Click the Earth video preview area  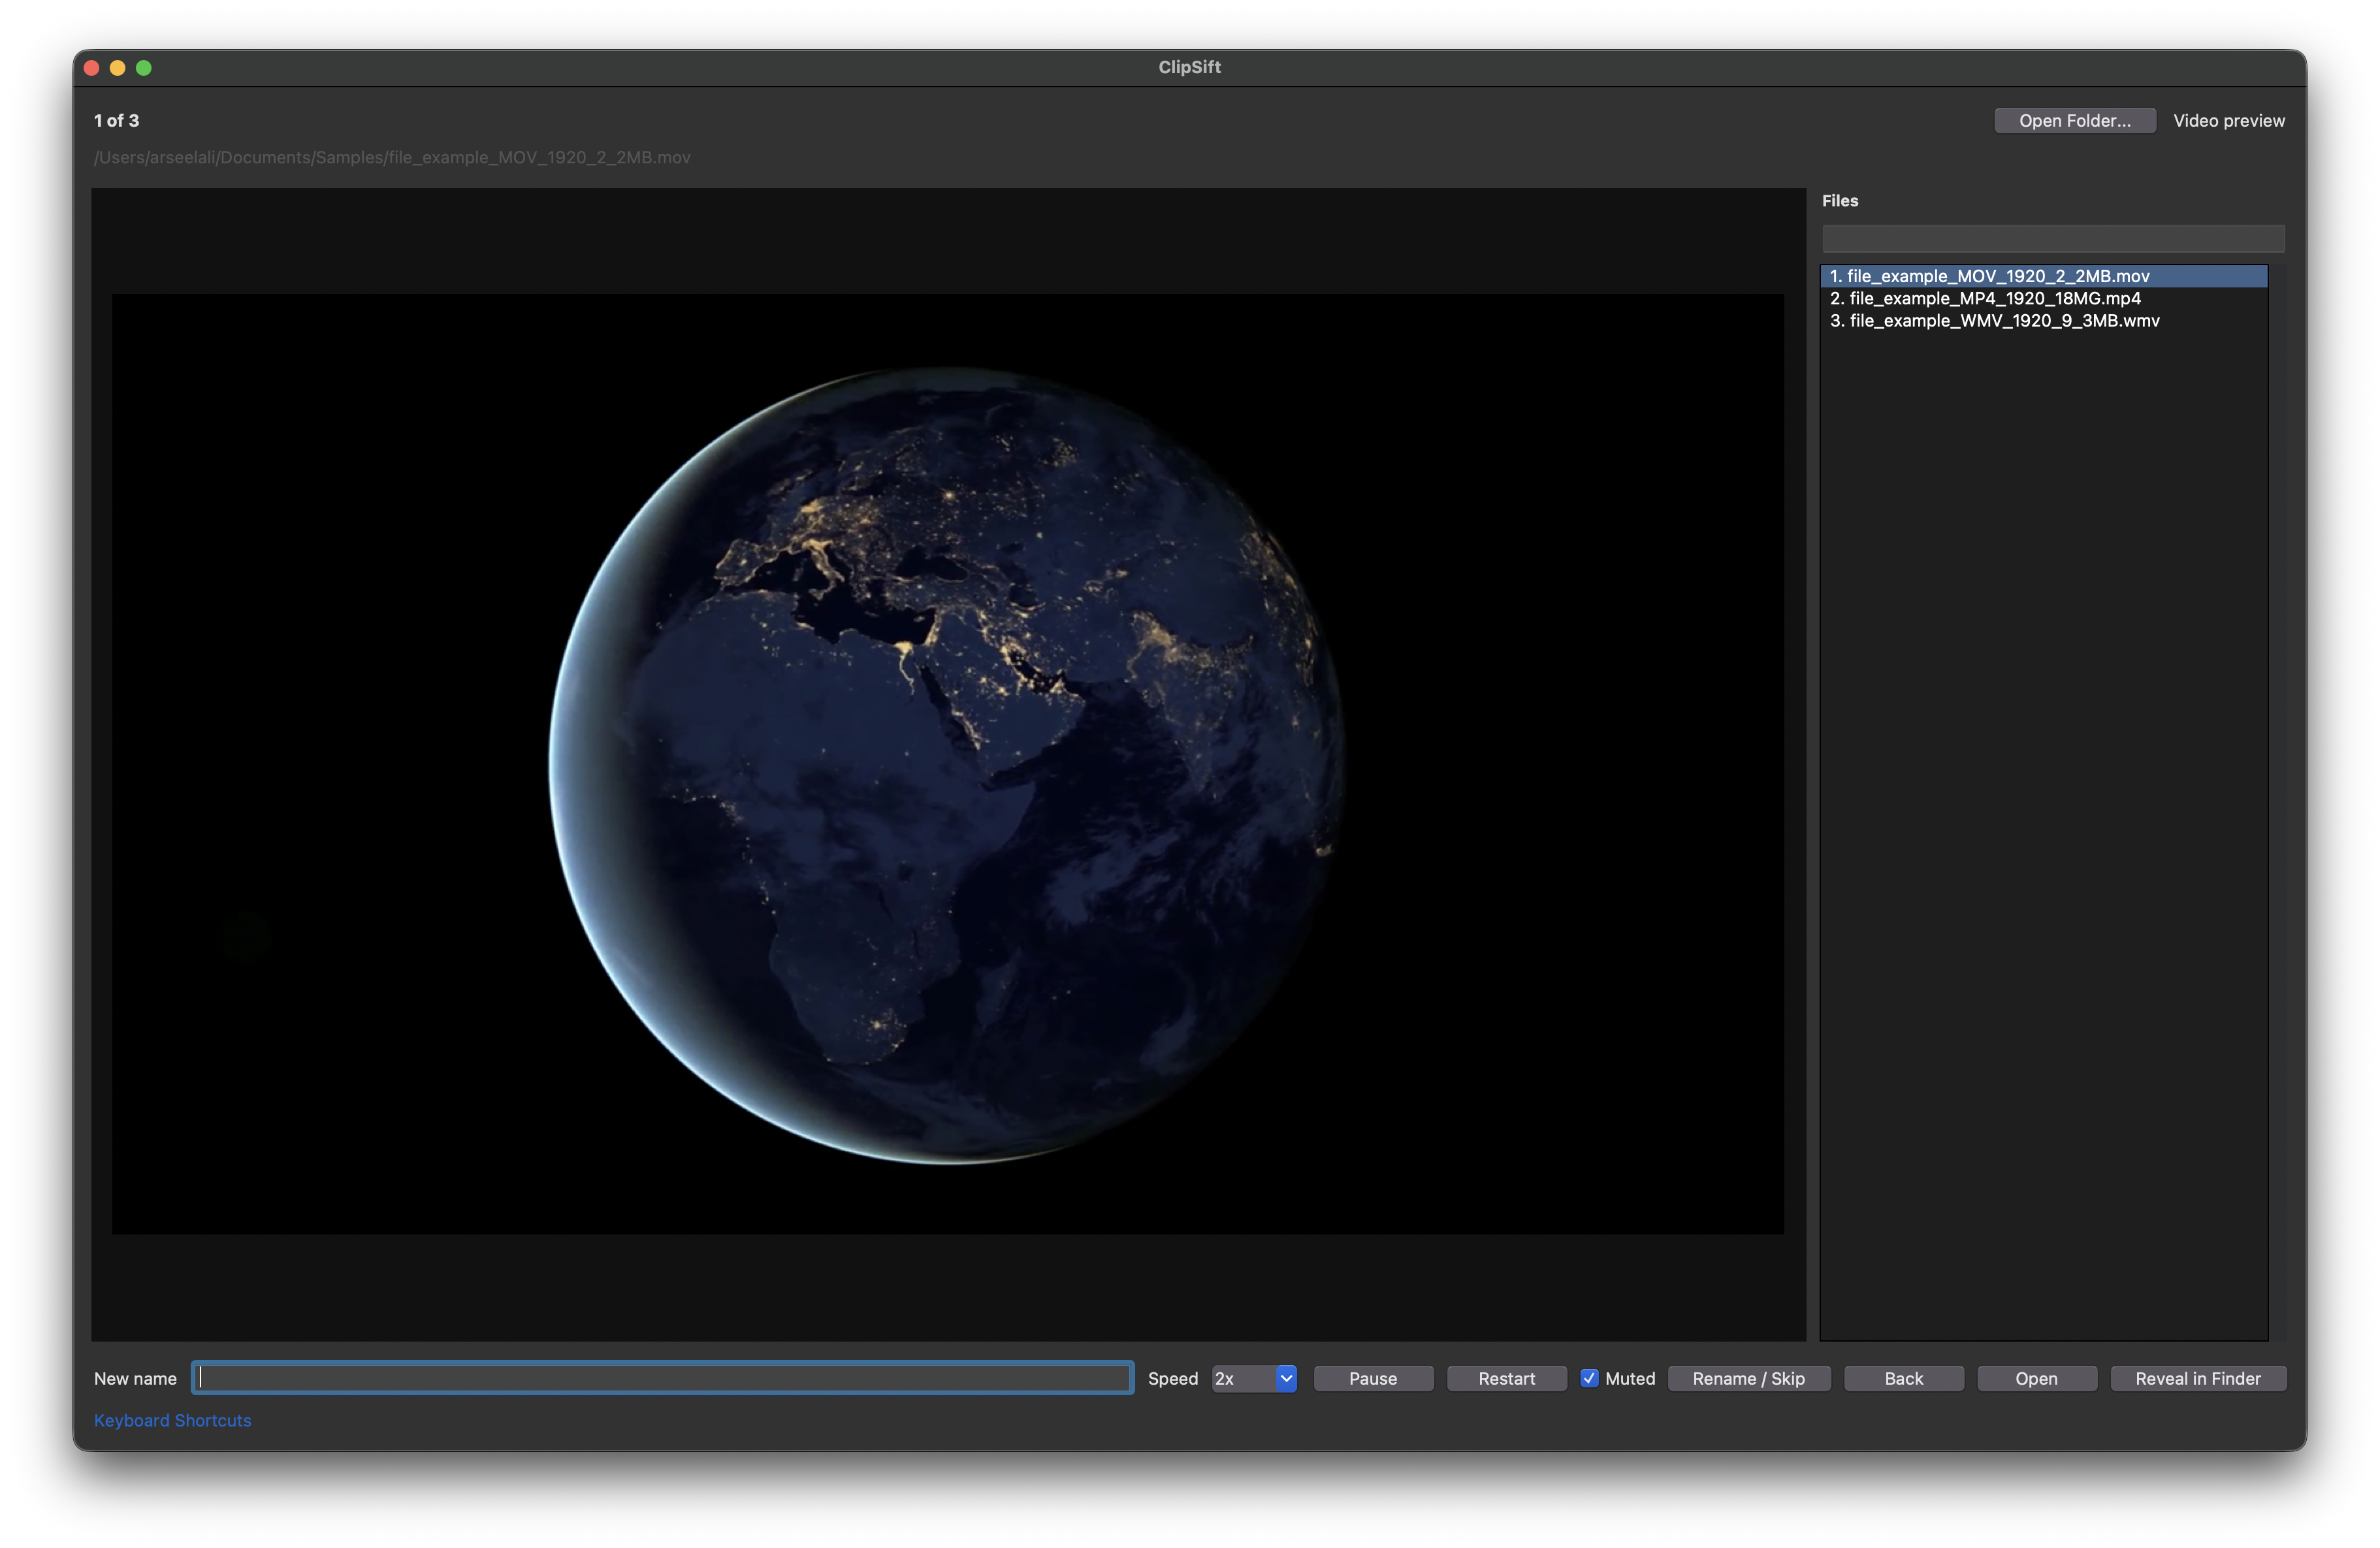(947, 763)
